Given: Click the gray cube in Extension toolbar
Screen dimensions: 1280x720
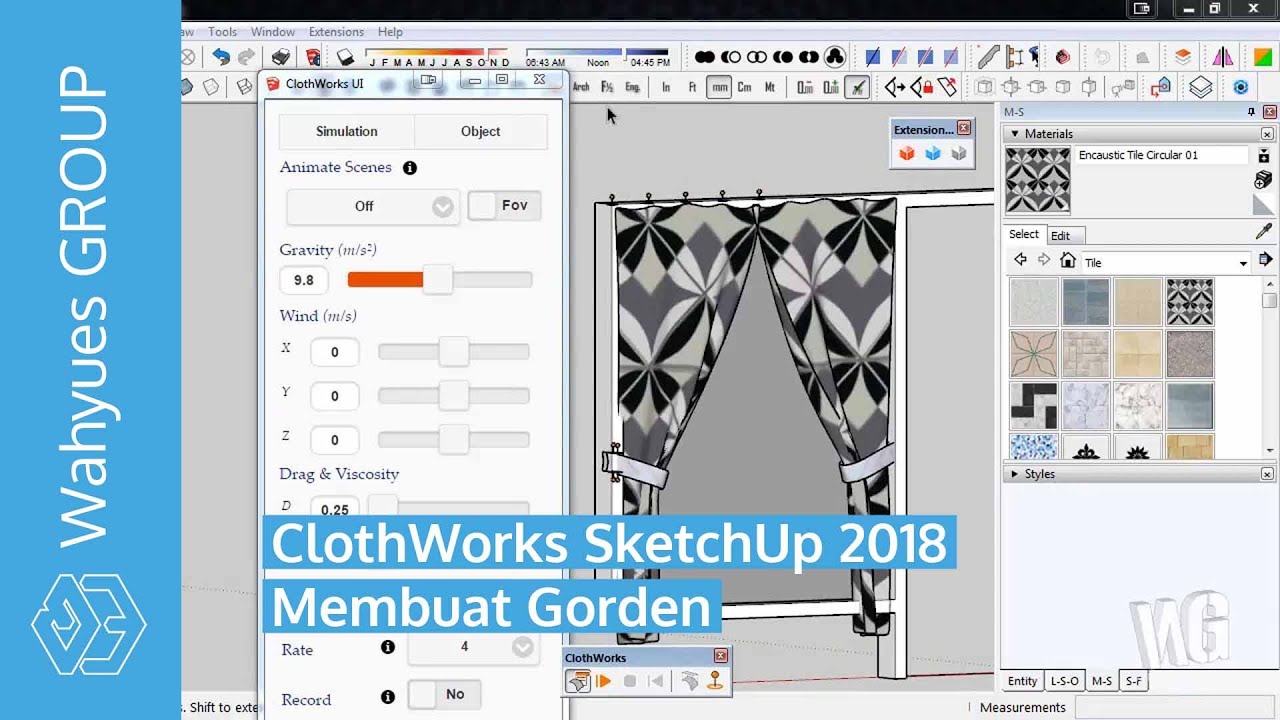Looking at the screenshot, I should point(959,153).
